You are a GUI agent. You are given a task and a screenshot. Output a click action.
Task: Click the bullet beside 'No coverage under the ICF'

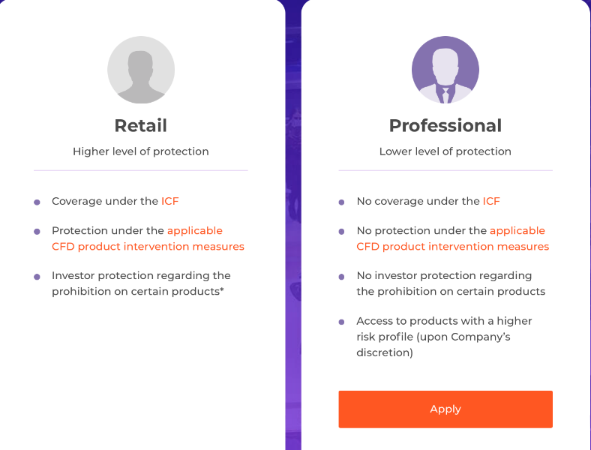(341, 202)
